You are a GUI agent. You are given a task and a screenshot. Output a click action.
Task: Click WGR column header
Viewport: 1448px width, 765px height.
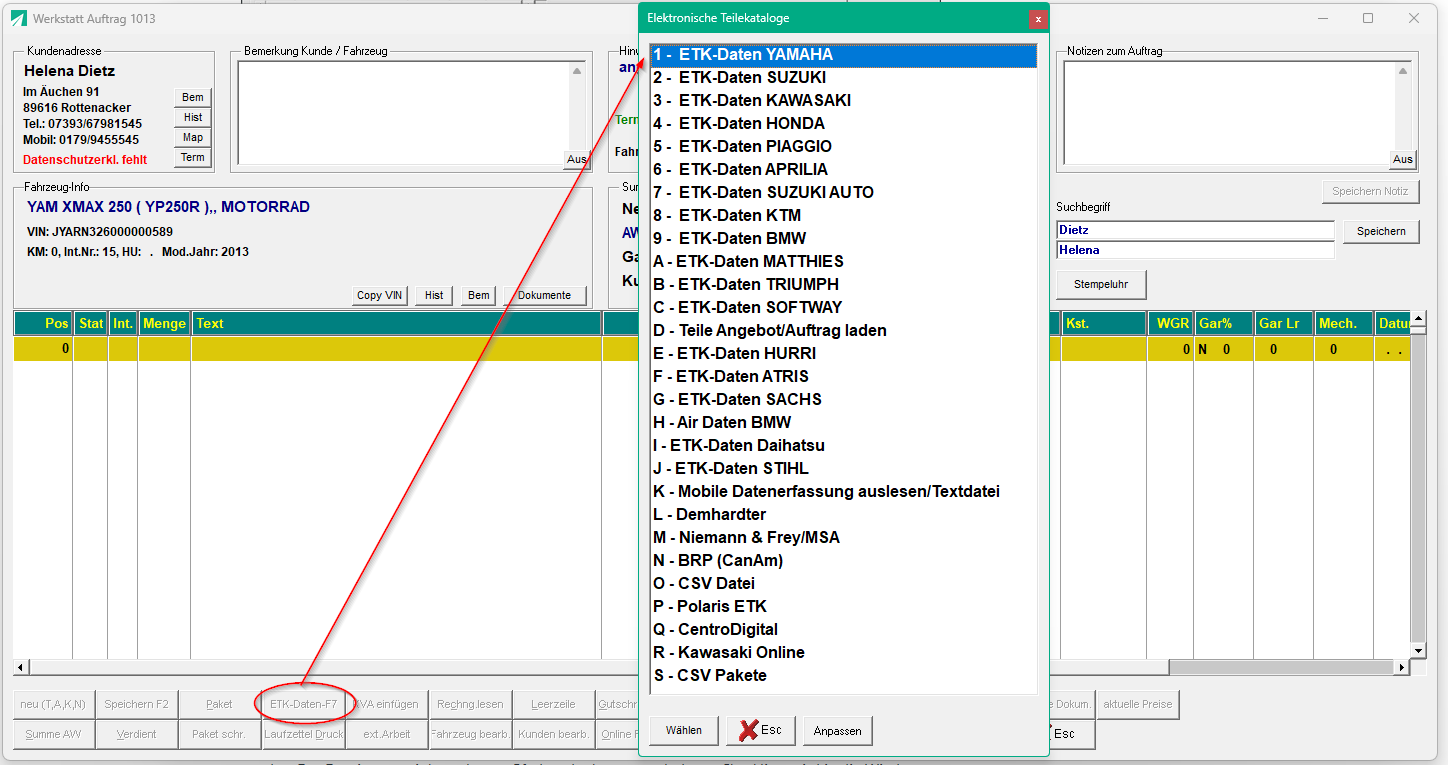point(1170,323)
